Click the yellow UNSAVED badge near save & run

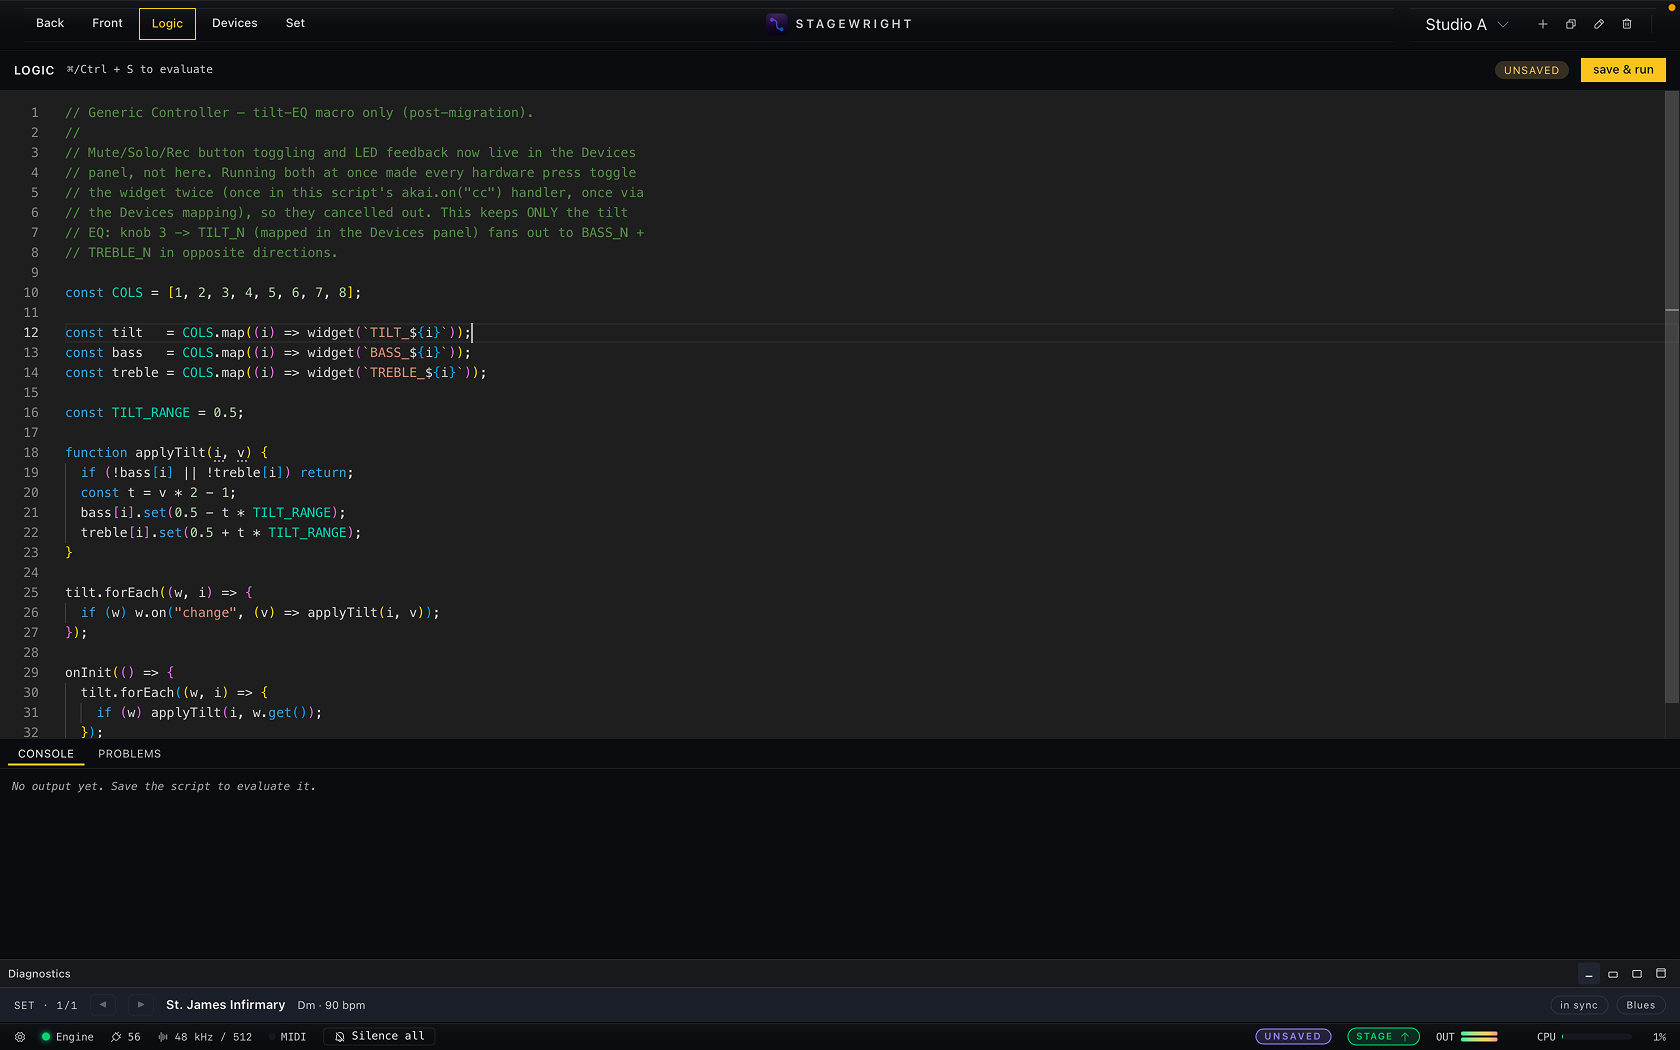tap(1532, 70)
